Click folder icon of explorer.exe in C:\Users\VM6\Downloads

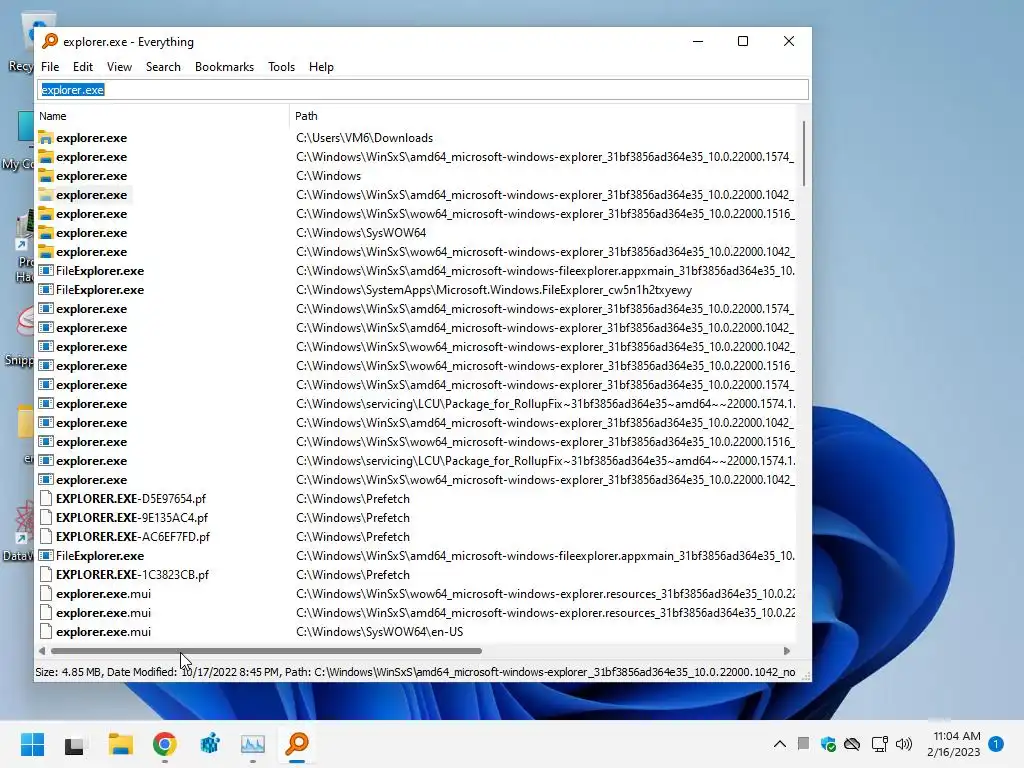46,138
